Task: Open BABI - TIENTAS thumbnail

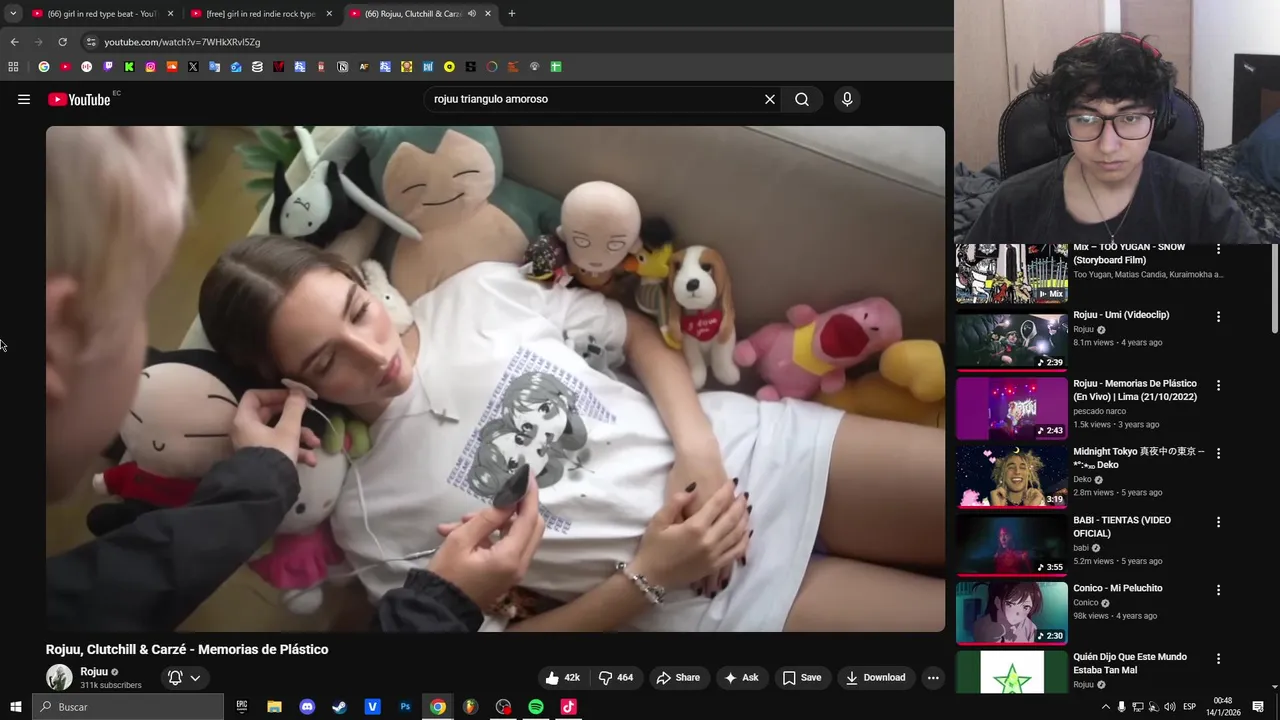Action: tap(1012, 545)
